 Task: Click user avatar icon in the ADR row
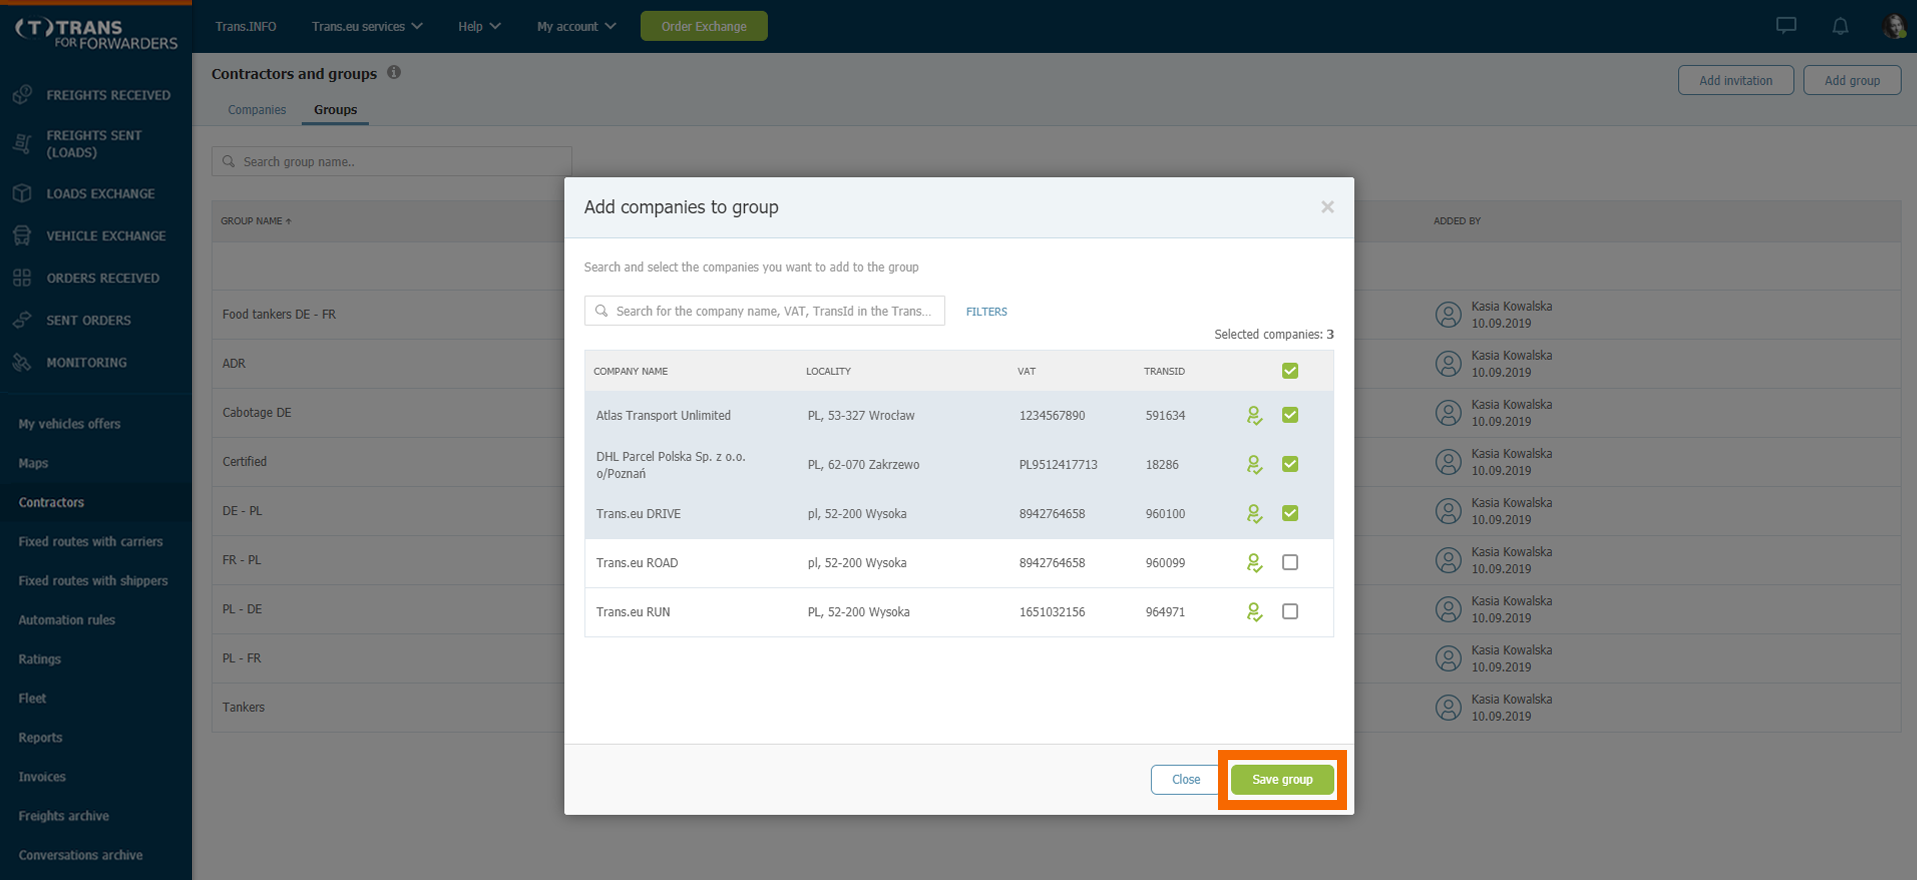(x=1448, y=364)
